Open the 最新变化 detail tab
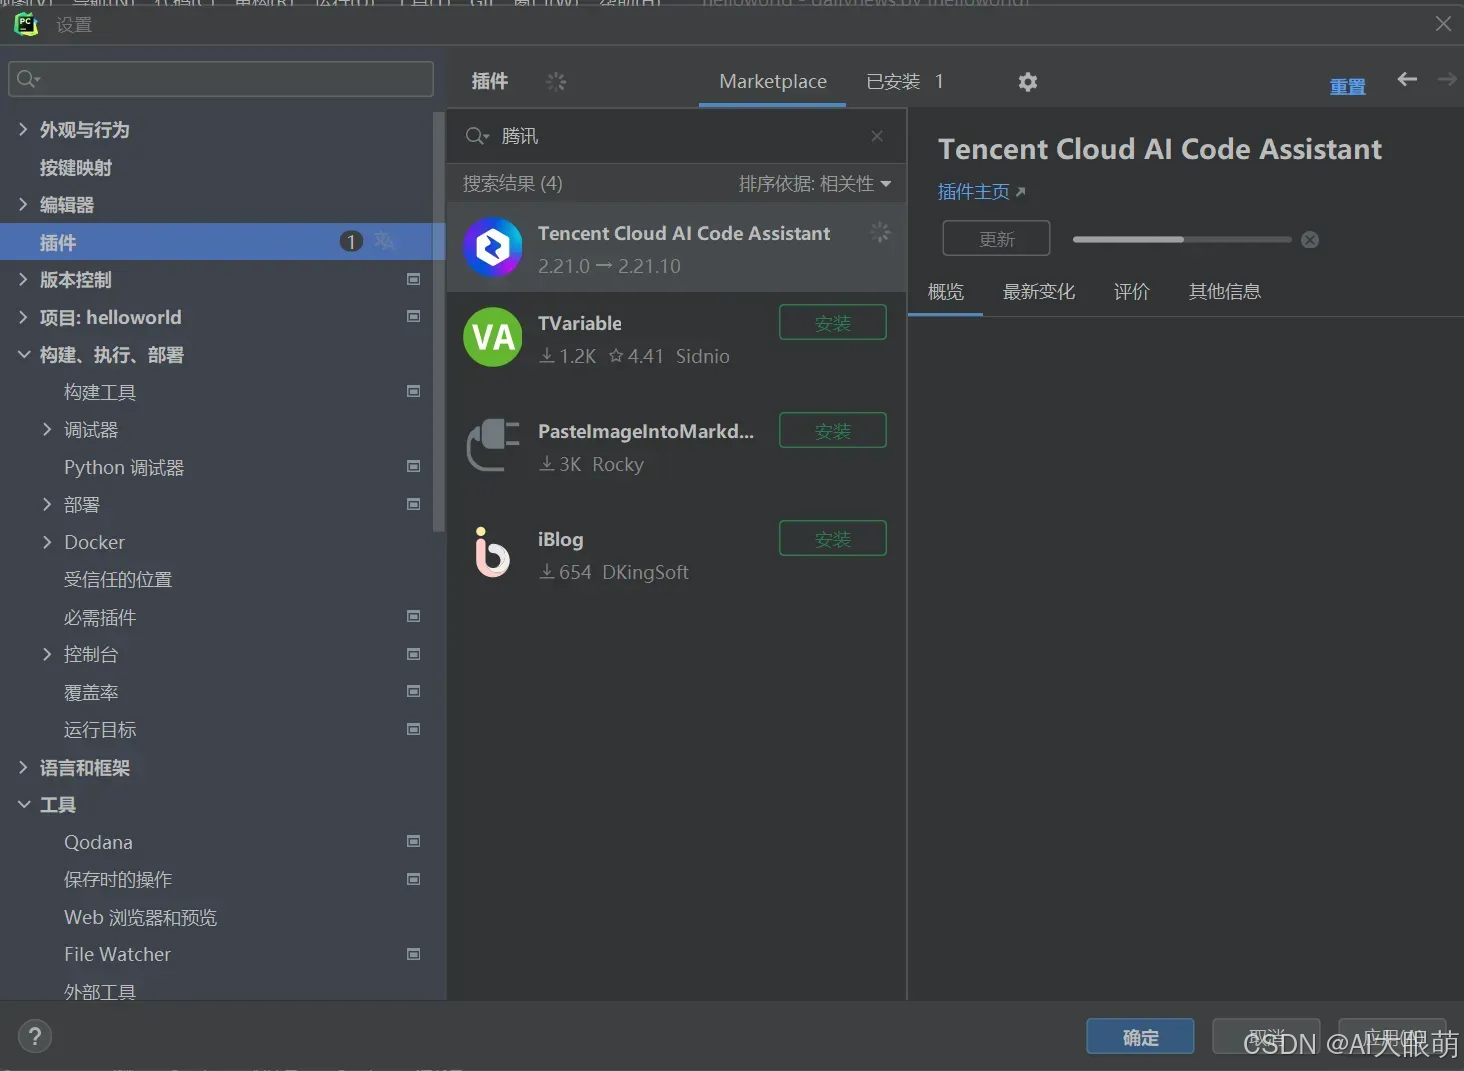Viewport: 1464px width, 1071px height. (1039, 292)
